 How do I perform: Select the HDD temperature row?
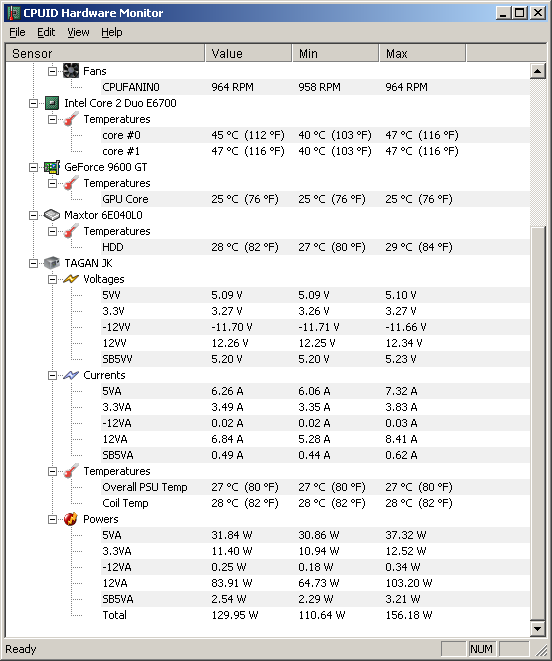point(315,247)
